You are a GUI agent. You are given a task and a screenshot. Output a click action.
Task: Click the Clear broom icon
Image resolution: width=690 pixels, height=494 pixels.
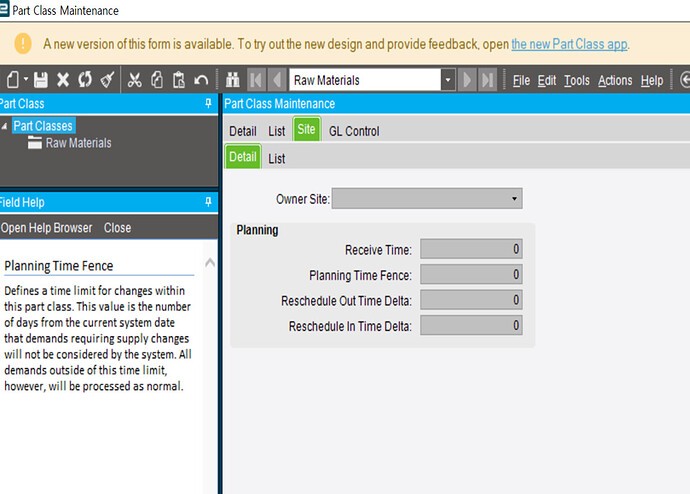point(106,80)
